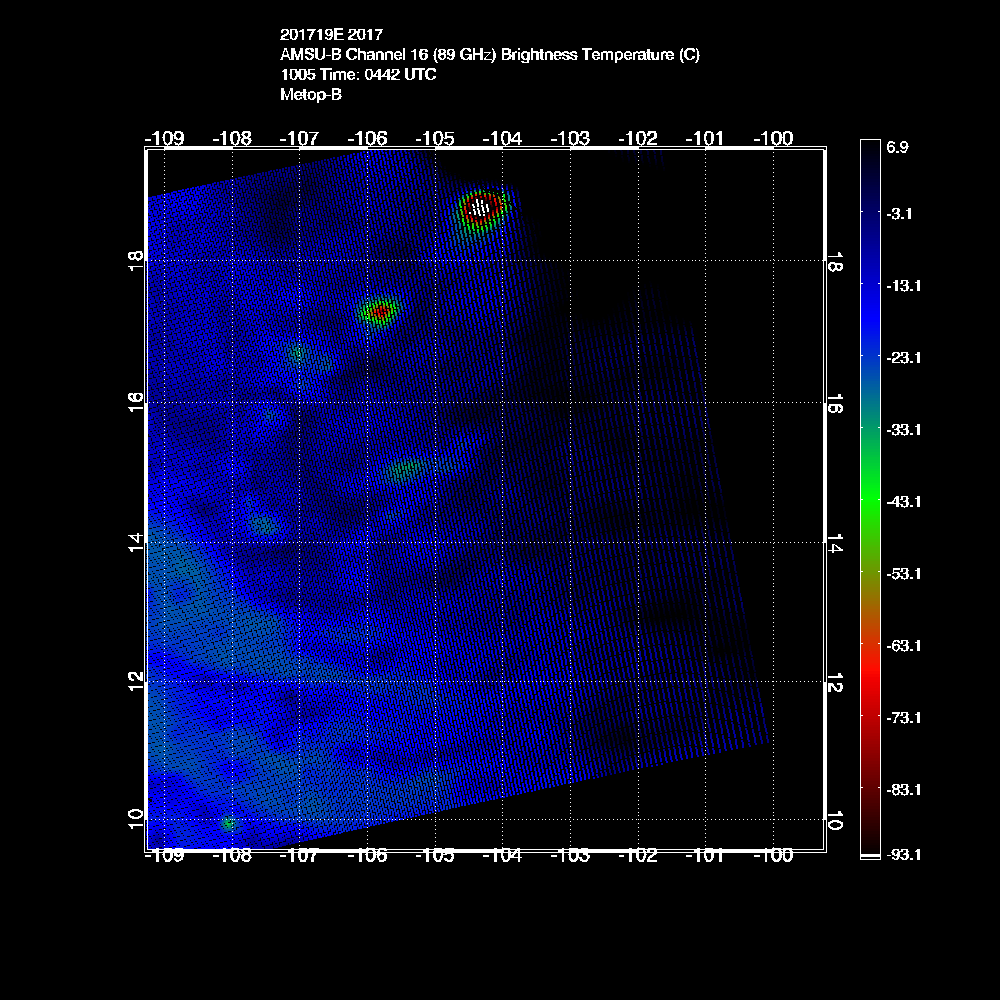
Task: Click the 'Metop-B' satellite label
Action: (311, 95)
